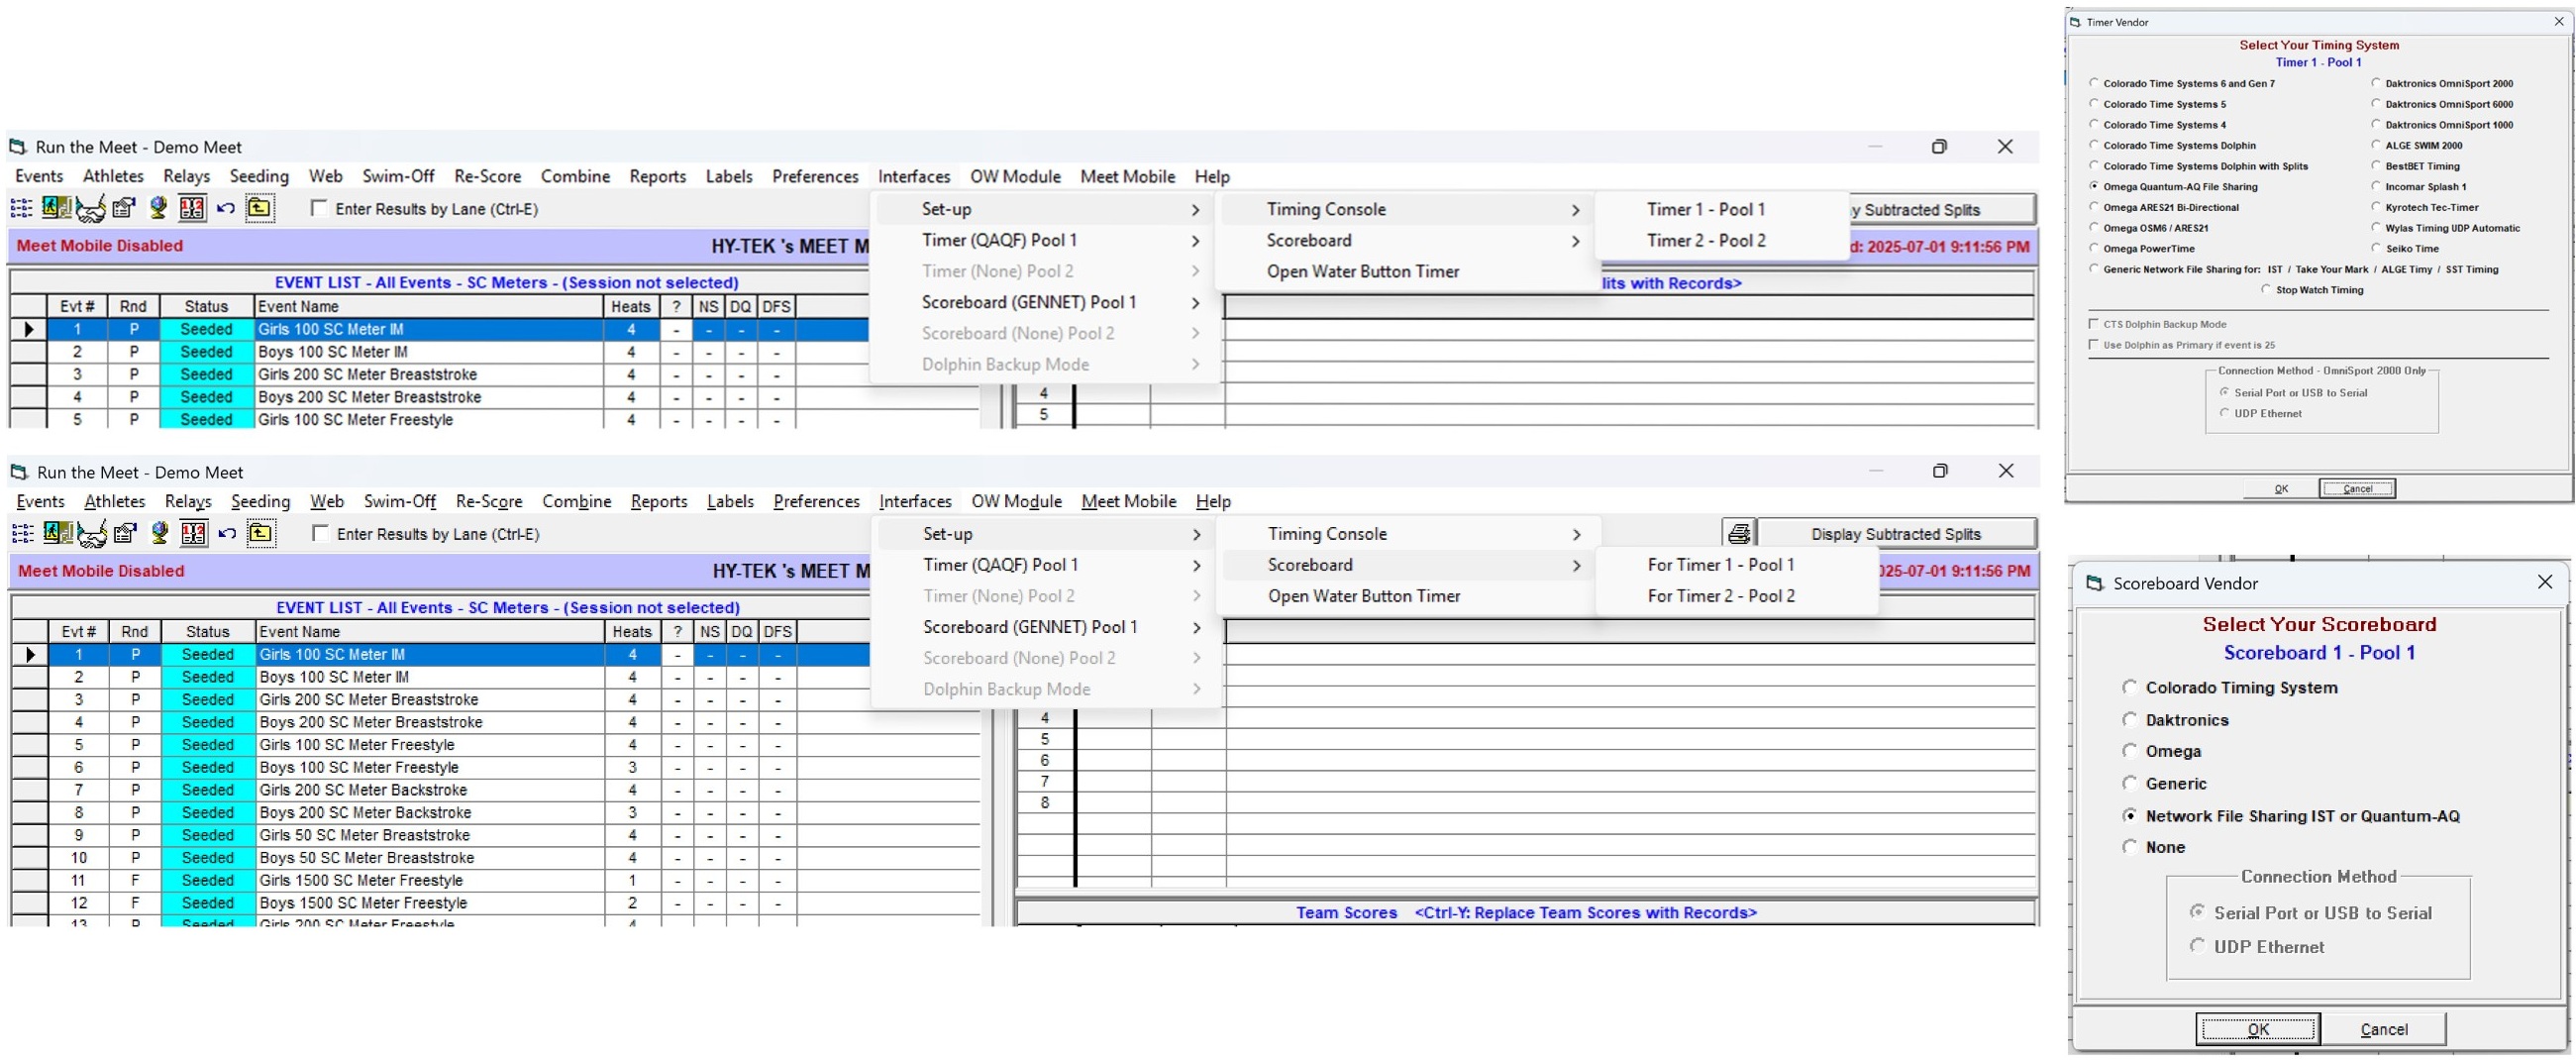Choose For Timer 1 - Pool 1 scoreboard entry

(x=1721, y=565)
